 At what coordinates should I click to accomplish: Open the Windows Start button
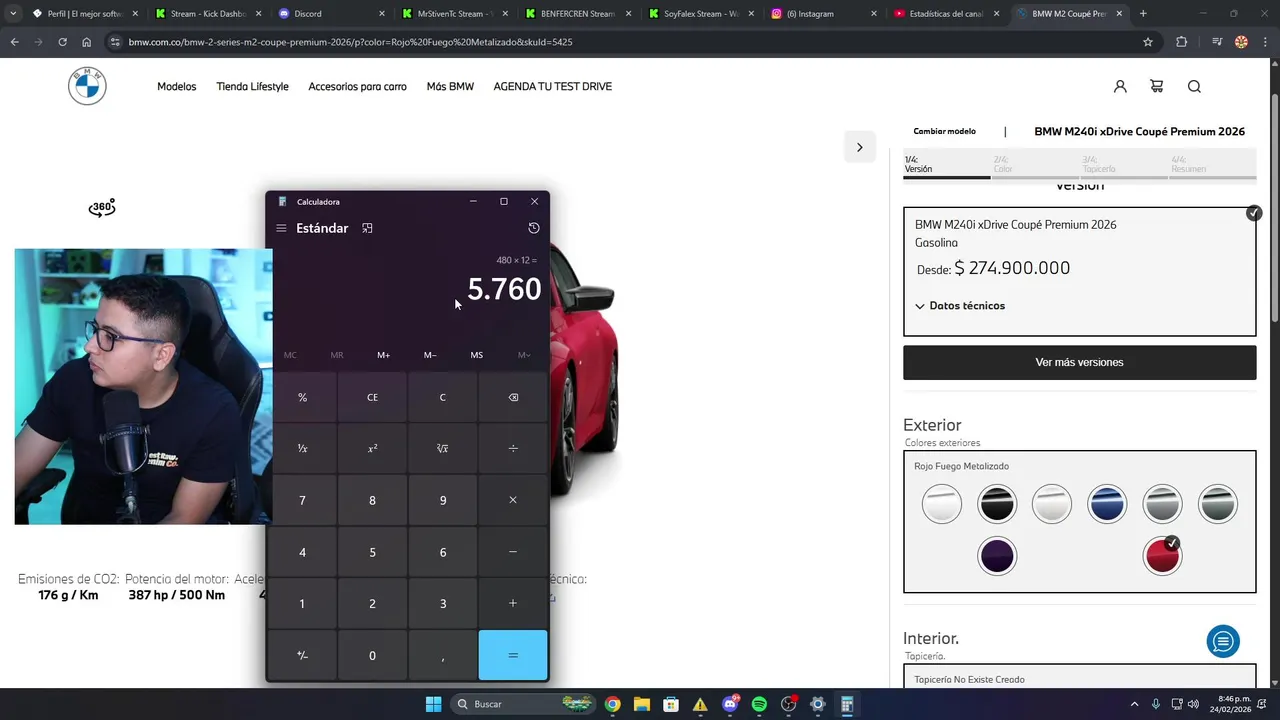tap(433, 704)
